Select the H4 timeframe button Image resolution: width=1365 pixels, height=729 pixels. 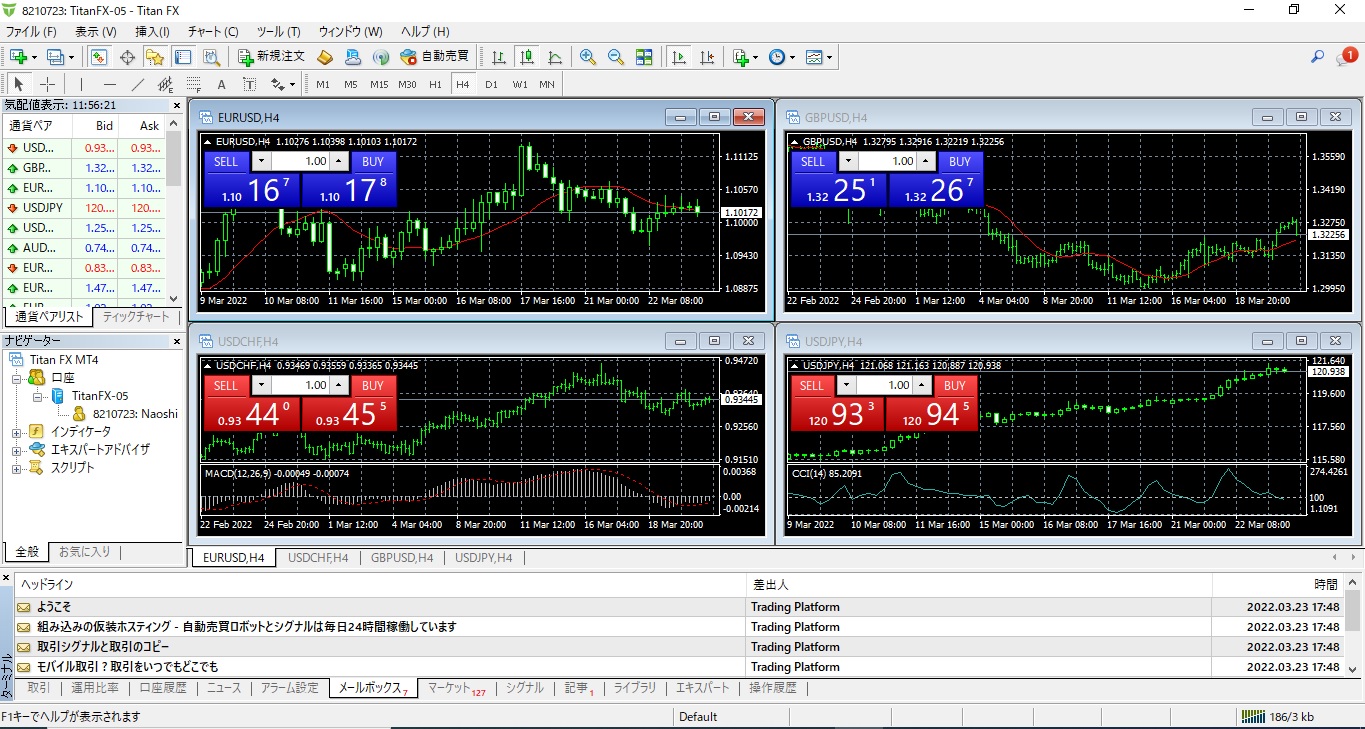463,84
